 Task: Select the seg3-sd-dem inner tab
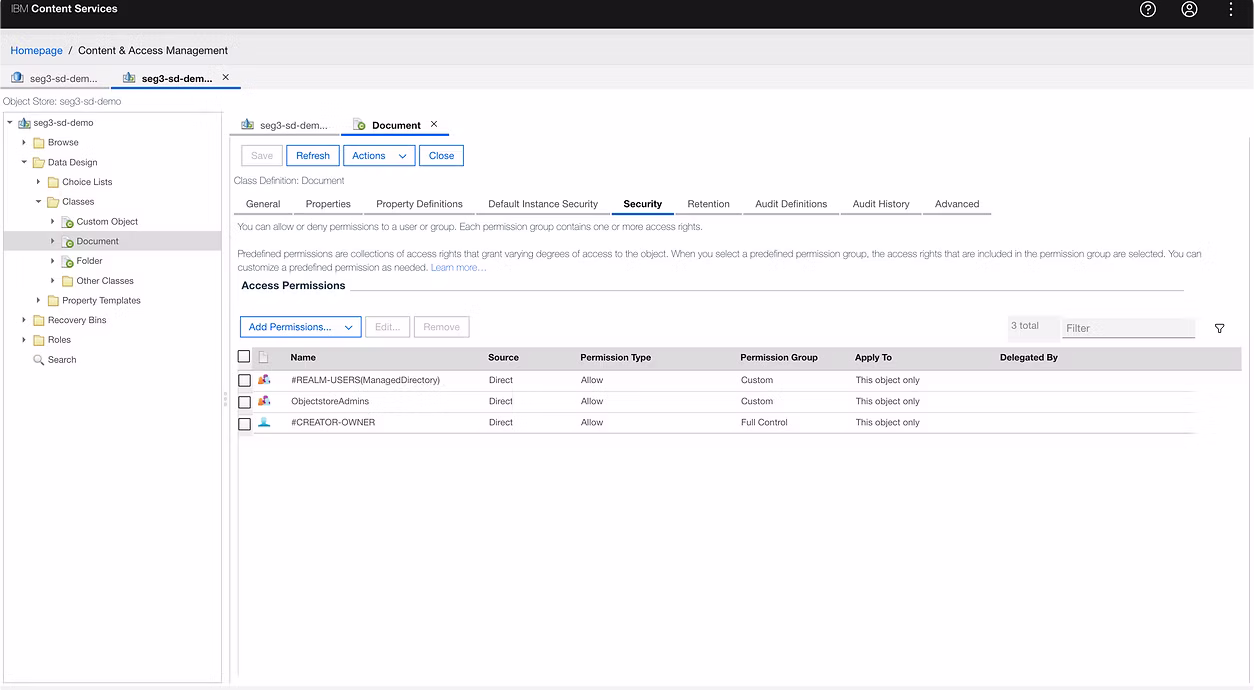(x=285, y=125)
